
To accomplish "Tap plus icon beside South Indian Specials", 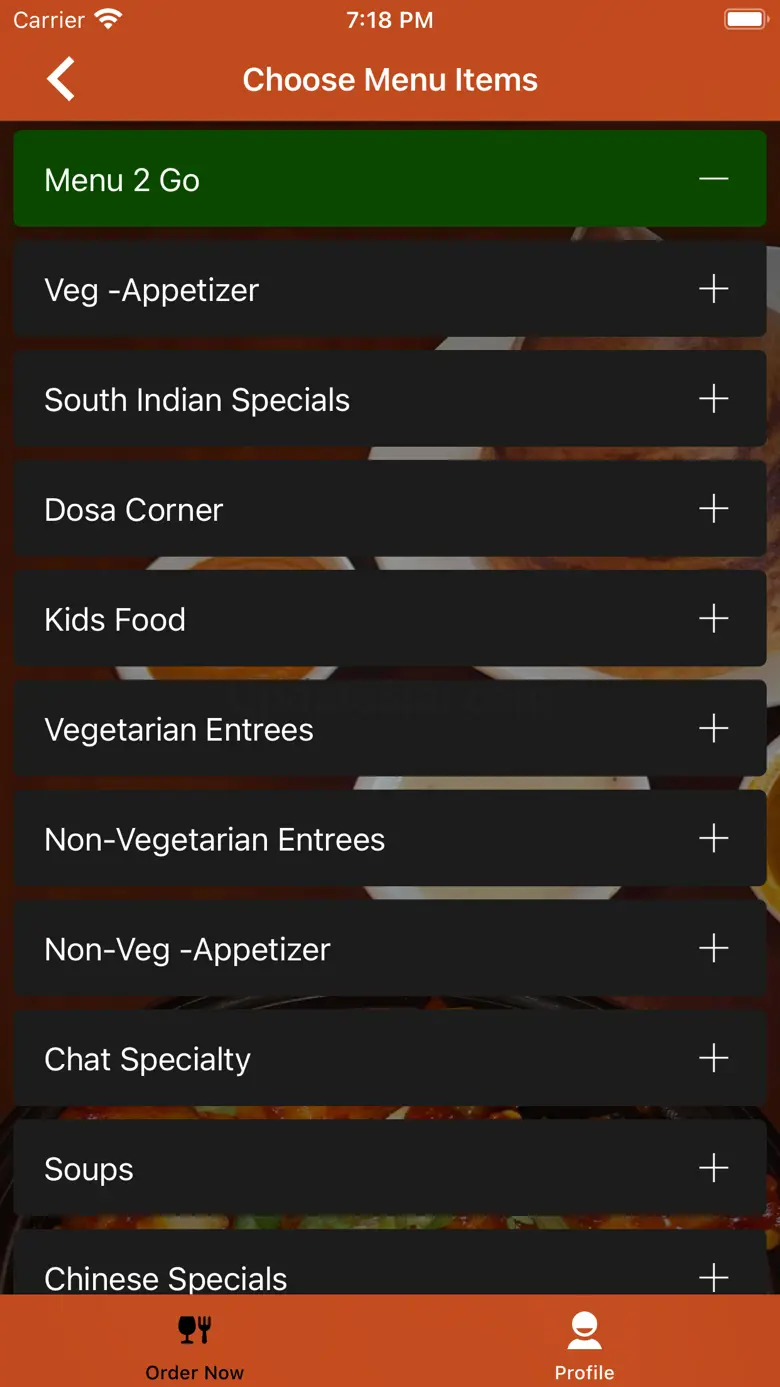I will pyautogui.click(x=713, y=399).
